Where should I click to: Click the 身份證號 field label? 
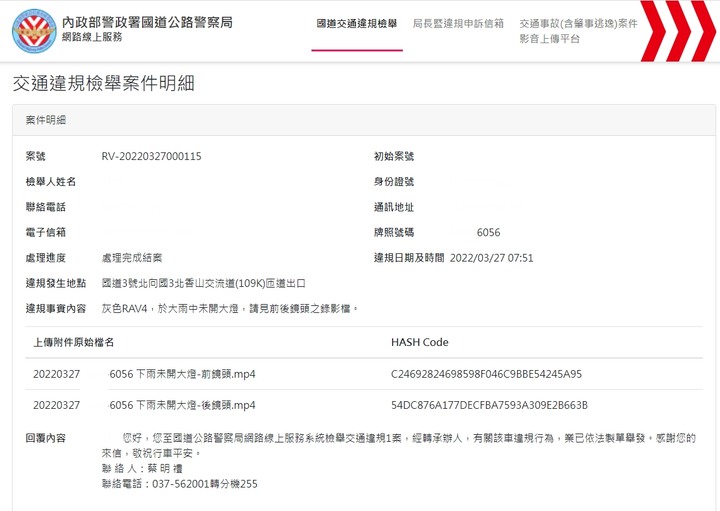click(x=394, y=182)
